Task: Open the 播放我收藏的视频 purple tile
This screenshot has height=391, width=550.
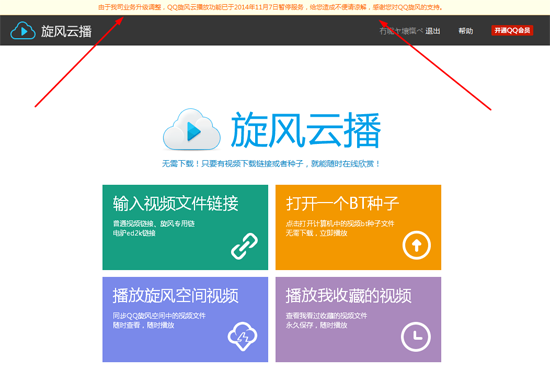Action: [x=358, y=319]
